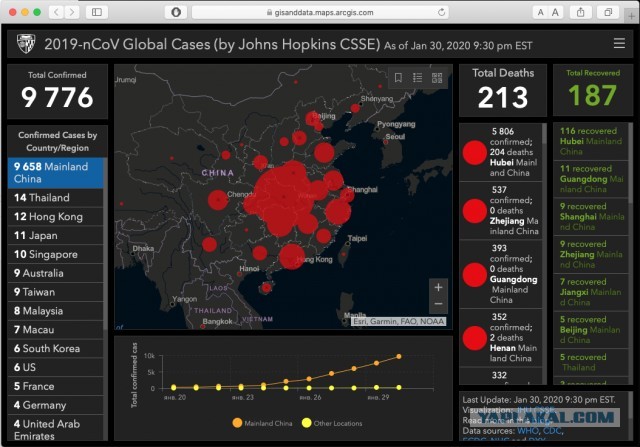Click the deaths list scrollbar
640x447 pixels.
tap(544, 134)
